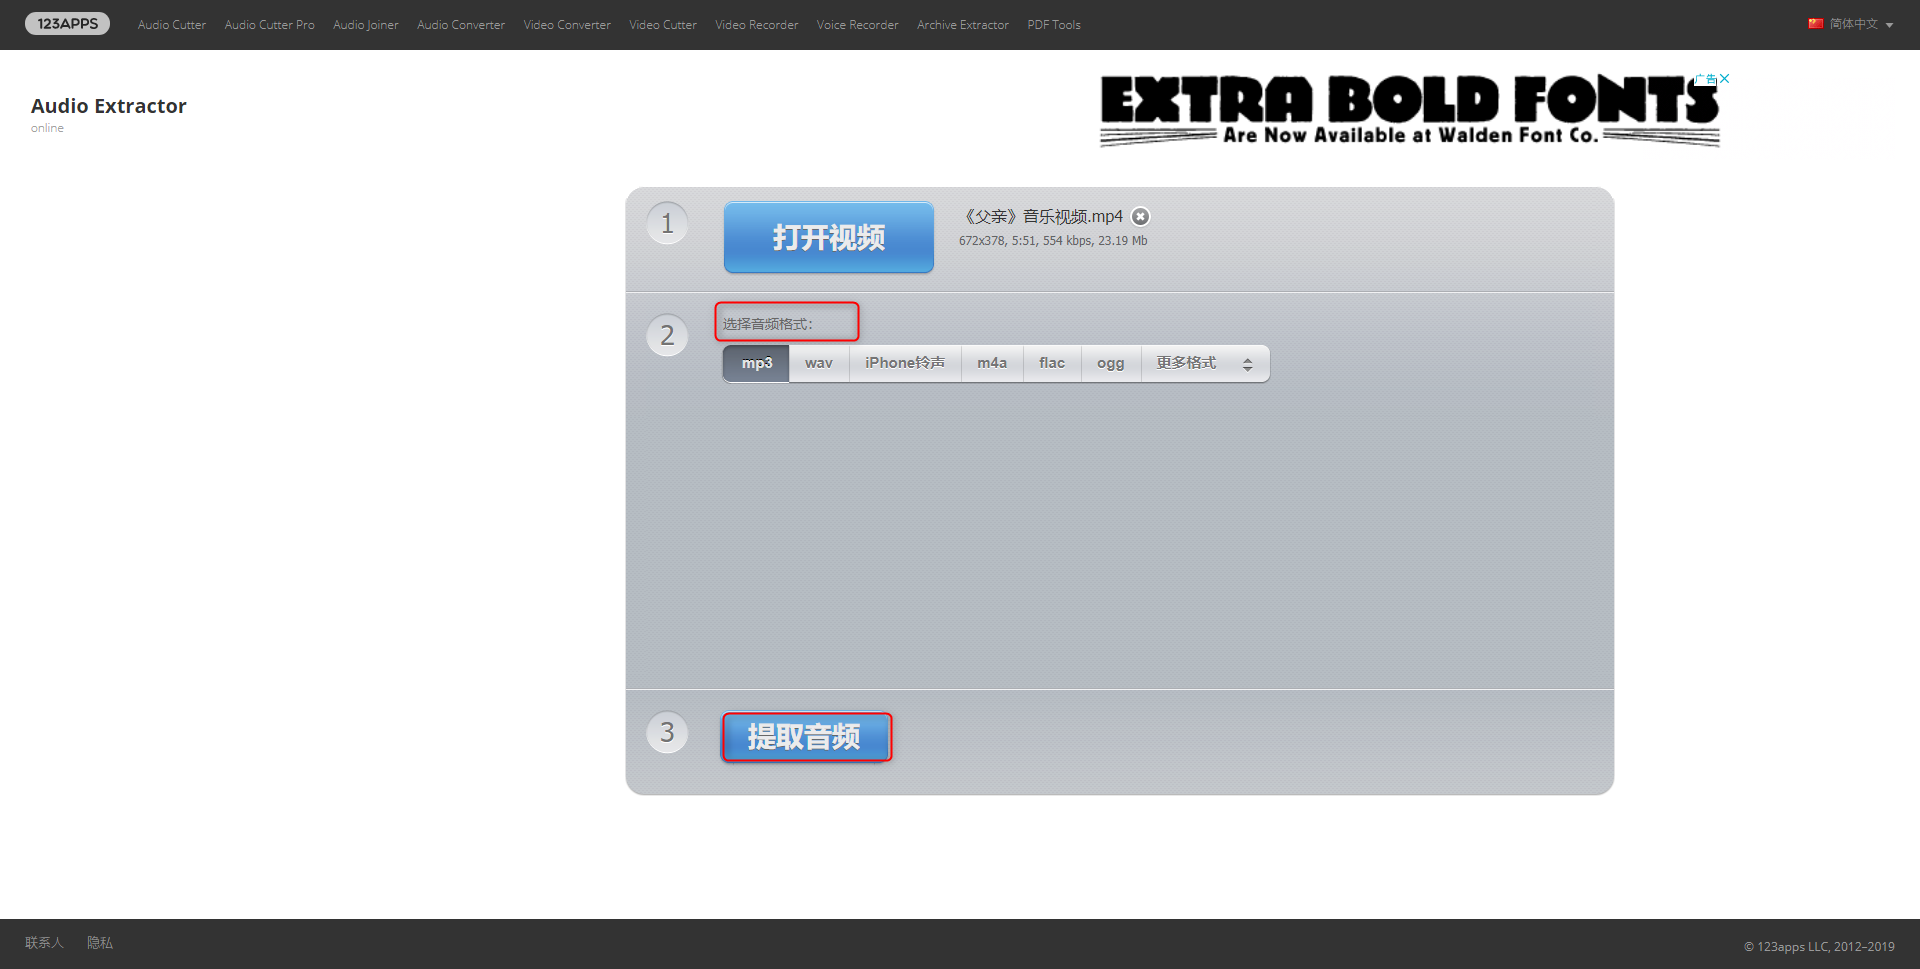This screenshot has height=969, width=1920.
Task: Open the 联系人 footer link
Action: [44, 943]
